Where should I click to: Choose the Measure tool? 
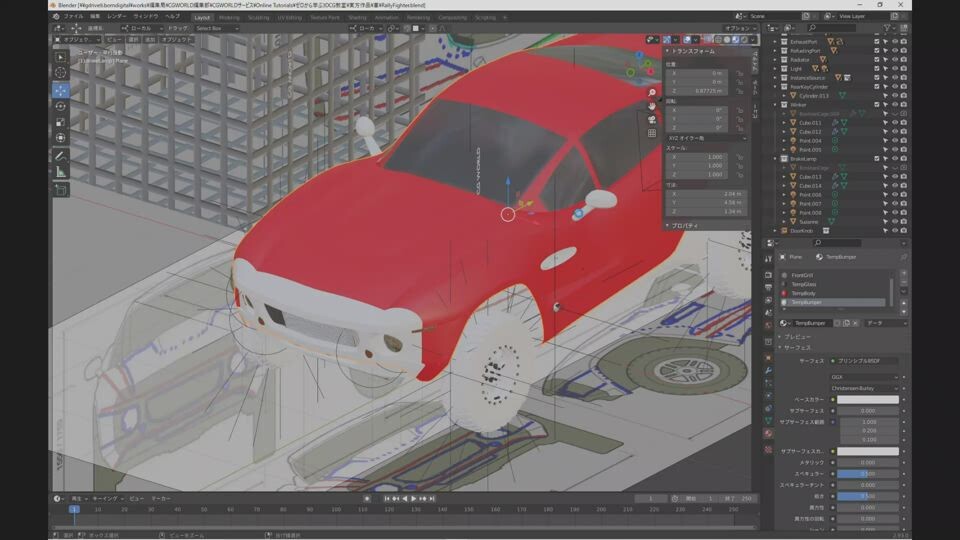click(61, 171)
